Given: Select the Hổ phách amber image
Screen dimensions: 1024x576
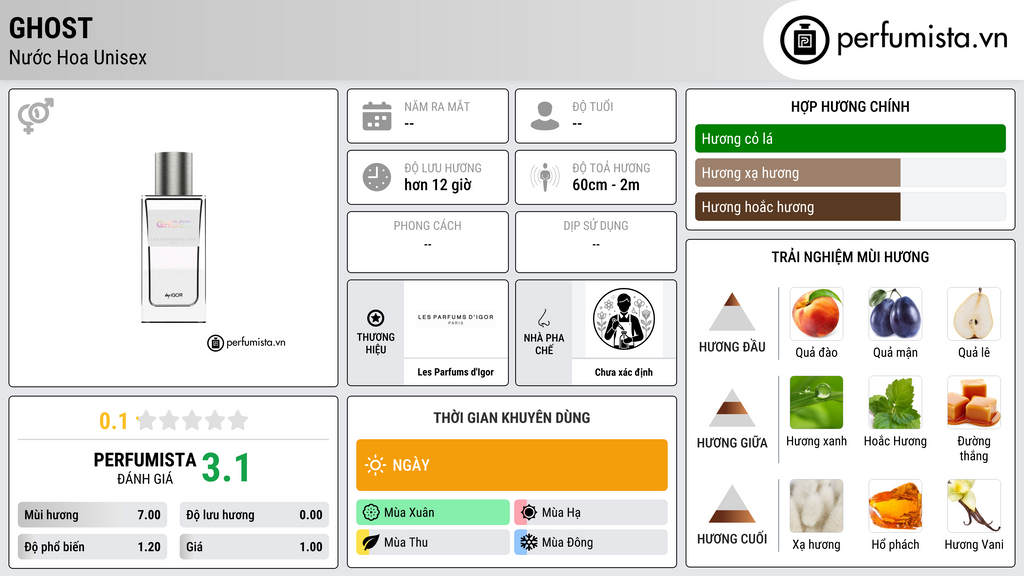Looking at the screenshot, I should coord(895,506).
